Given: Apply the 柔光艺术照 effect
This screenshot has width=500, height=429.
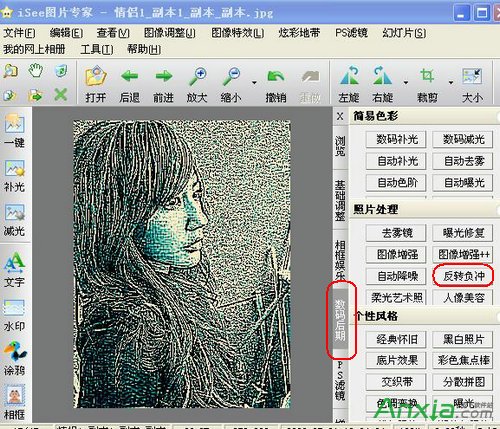Looking at the screenshot, I should pyautogui.click(x=396, y=297).
